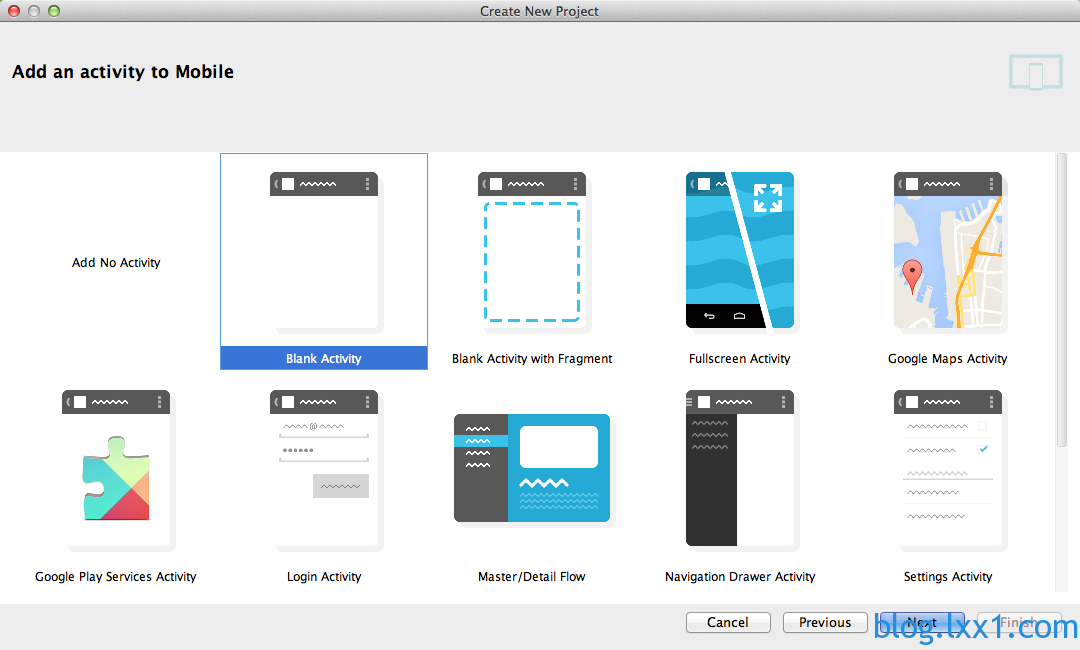
Task: Click the Google Play Services Activity label
Action: tap(116, 576)
